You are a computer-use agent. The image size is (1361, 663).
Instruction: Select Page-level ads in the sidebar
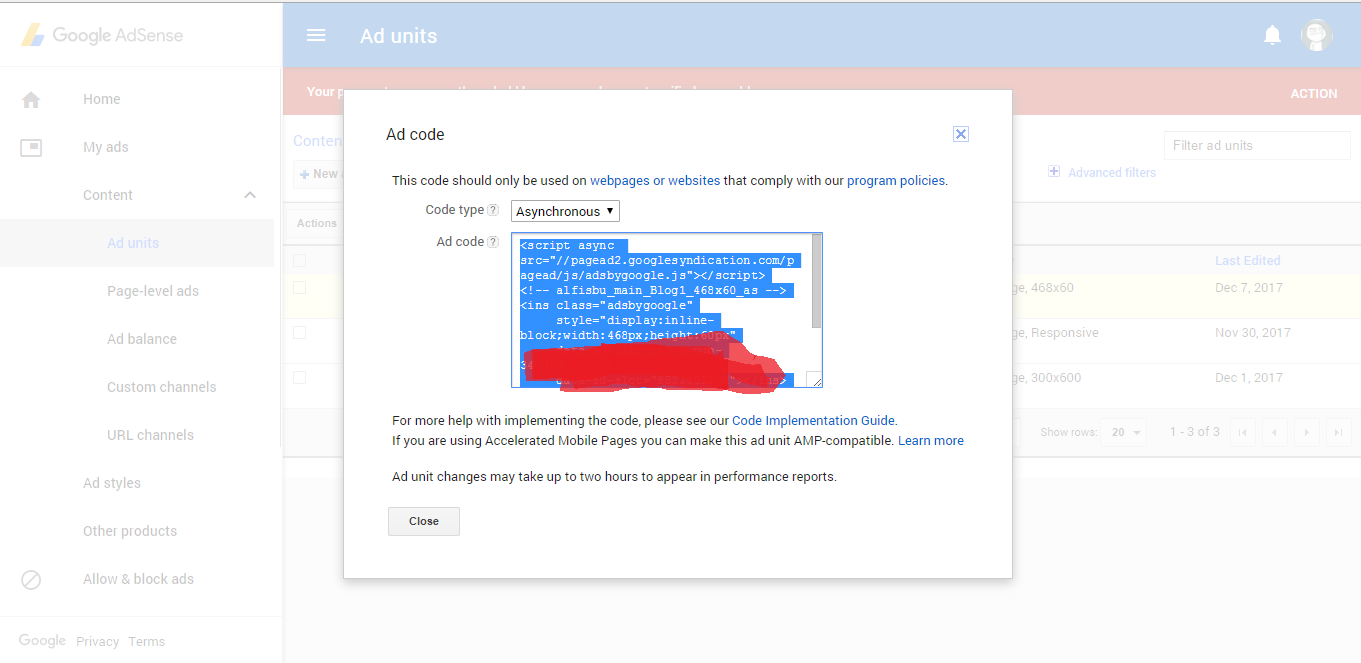pyautogui.click(x=153, y=291)
